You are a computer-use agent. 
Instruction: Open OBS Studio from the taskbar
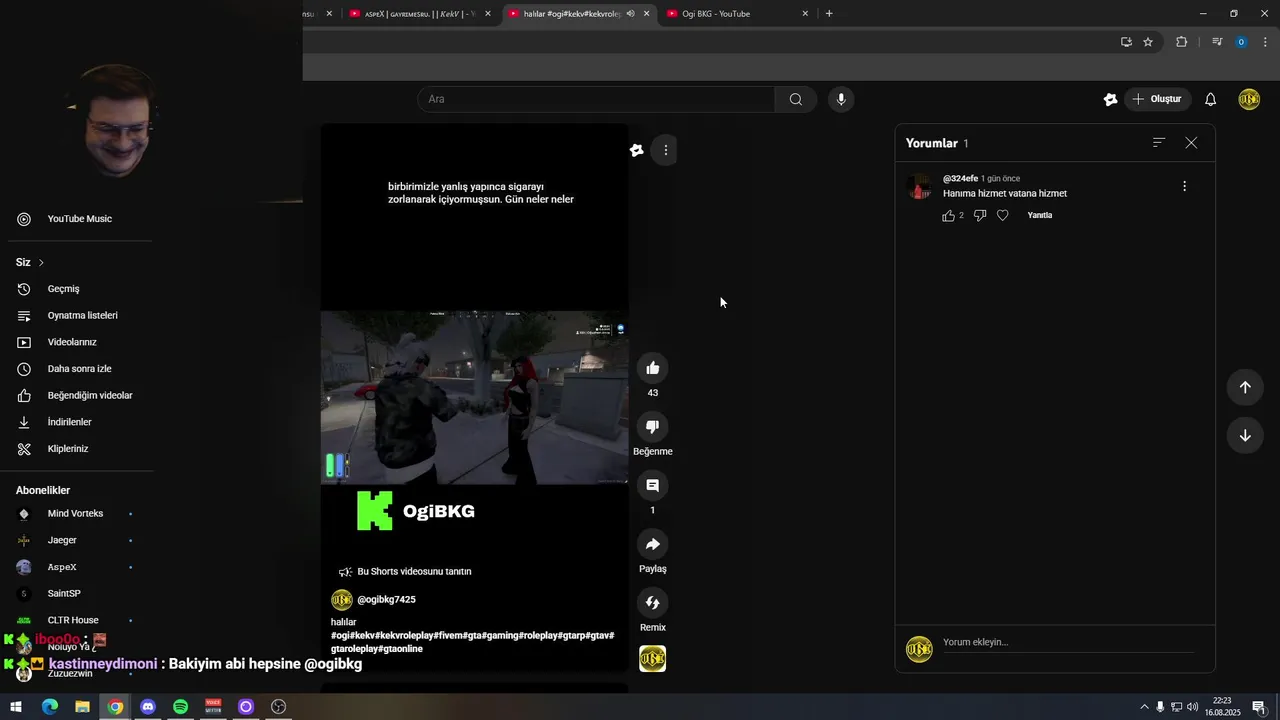tap(279, 707)
